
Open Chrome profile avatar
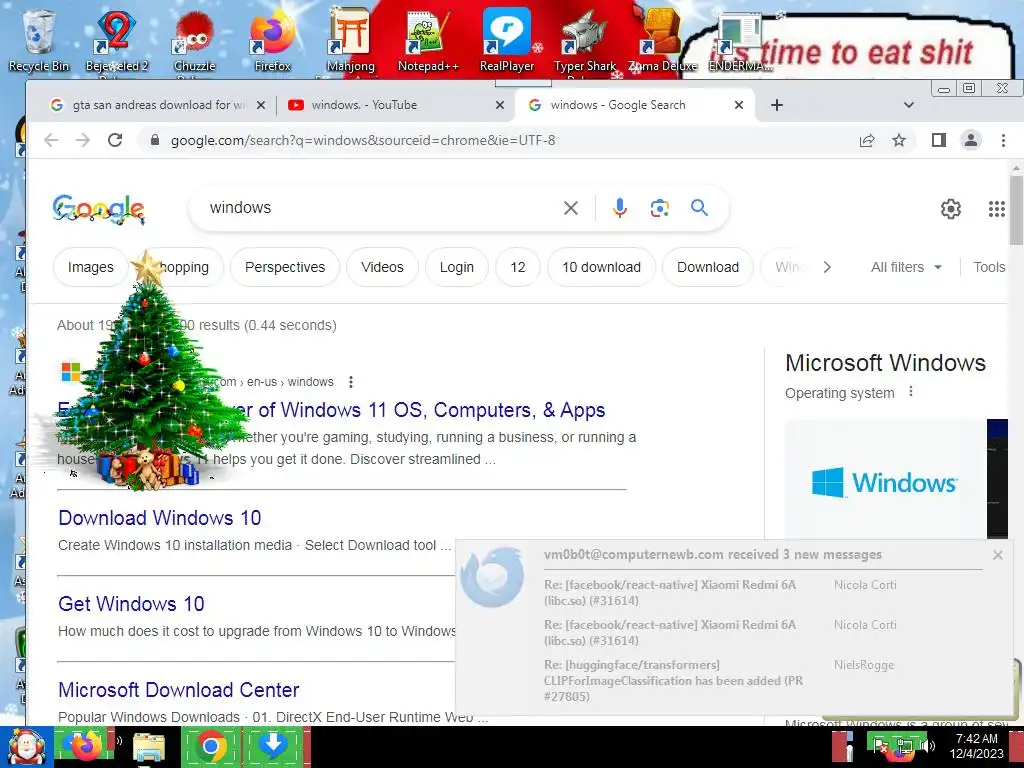coord(971,140)
